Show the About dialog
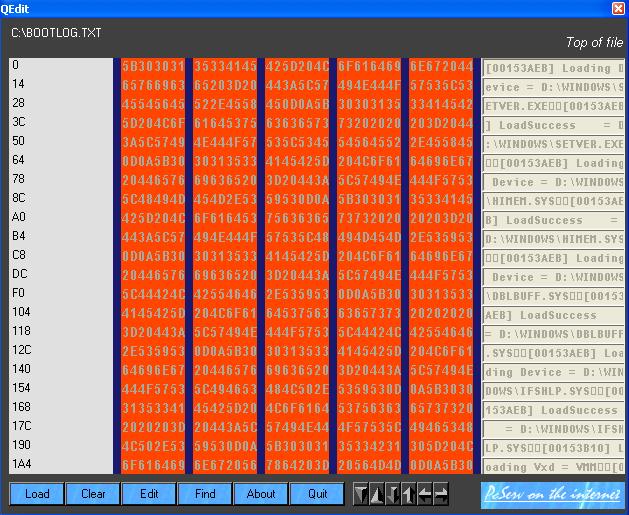 261,494
